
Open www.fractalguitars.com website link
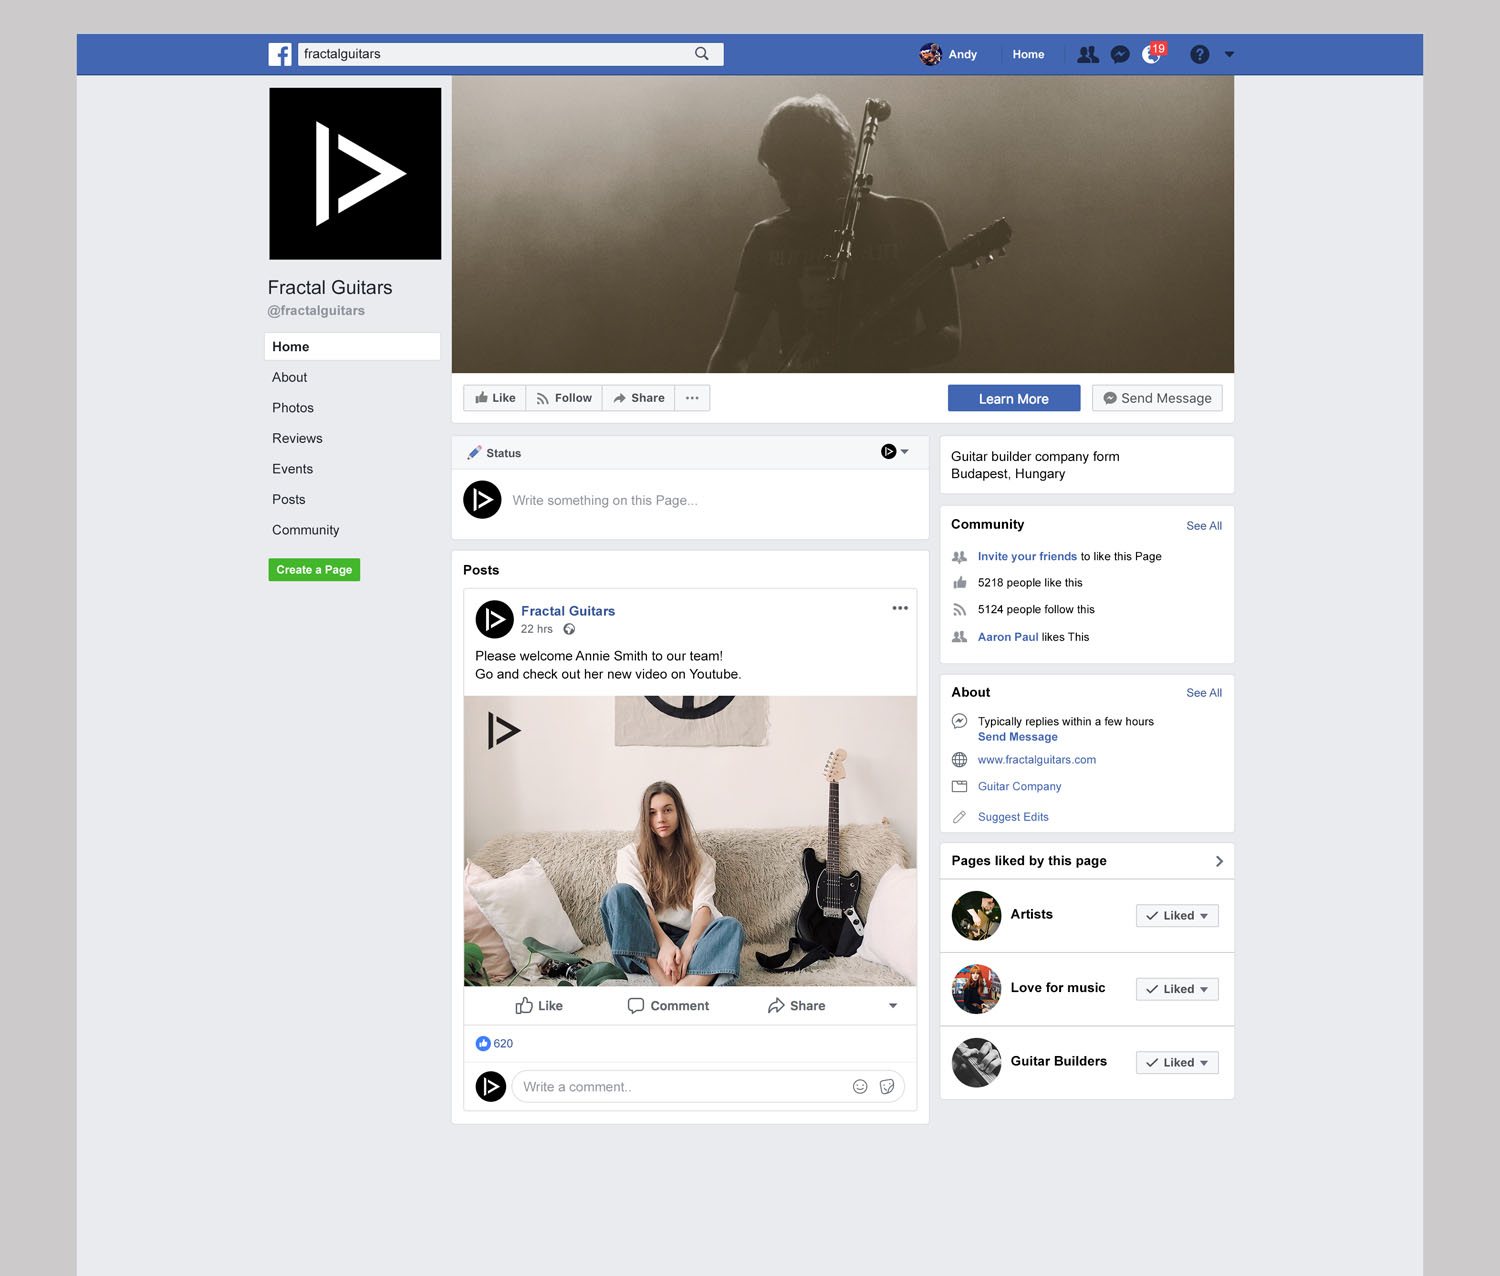(1036, 760)
